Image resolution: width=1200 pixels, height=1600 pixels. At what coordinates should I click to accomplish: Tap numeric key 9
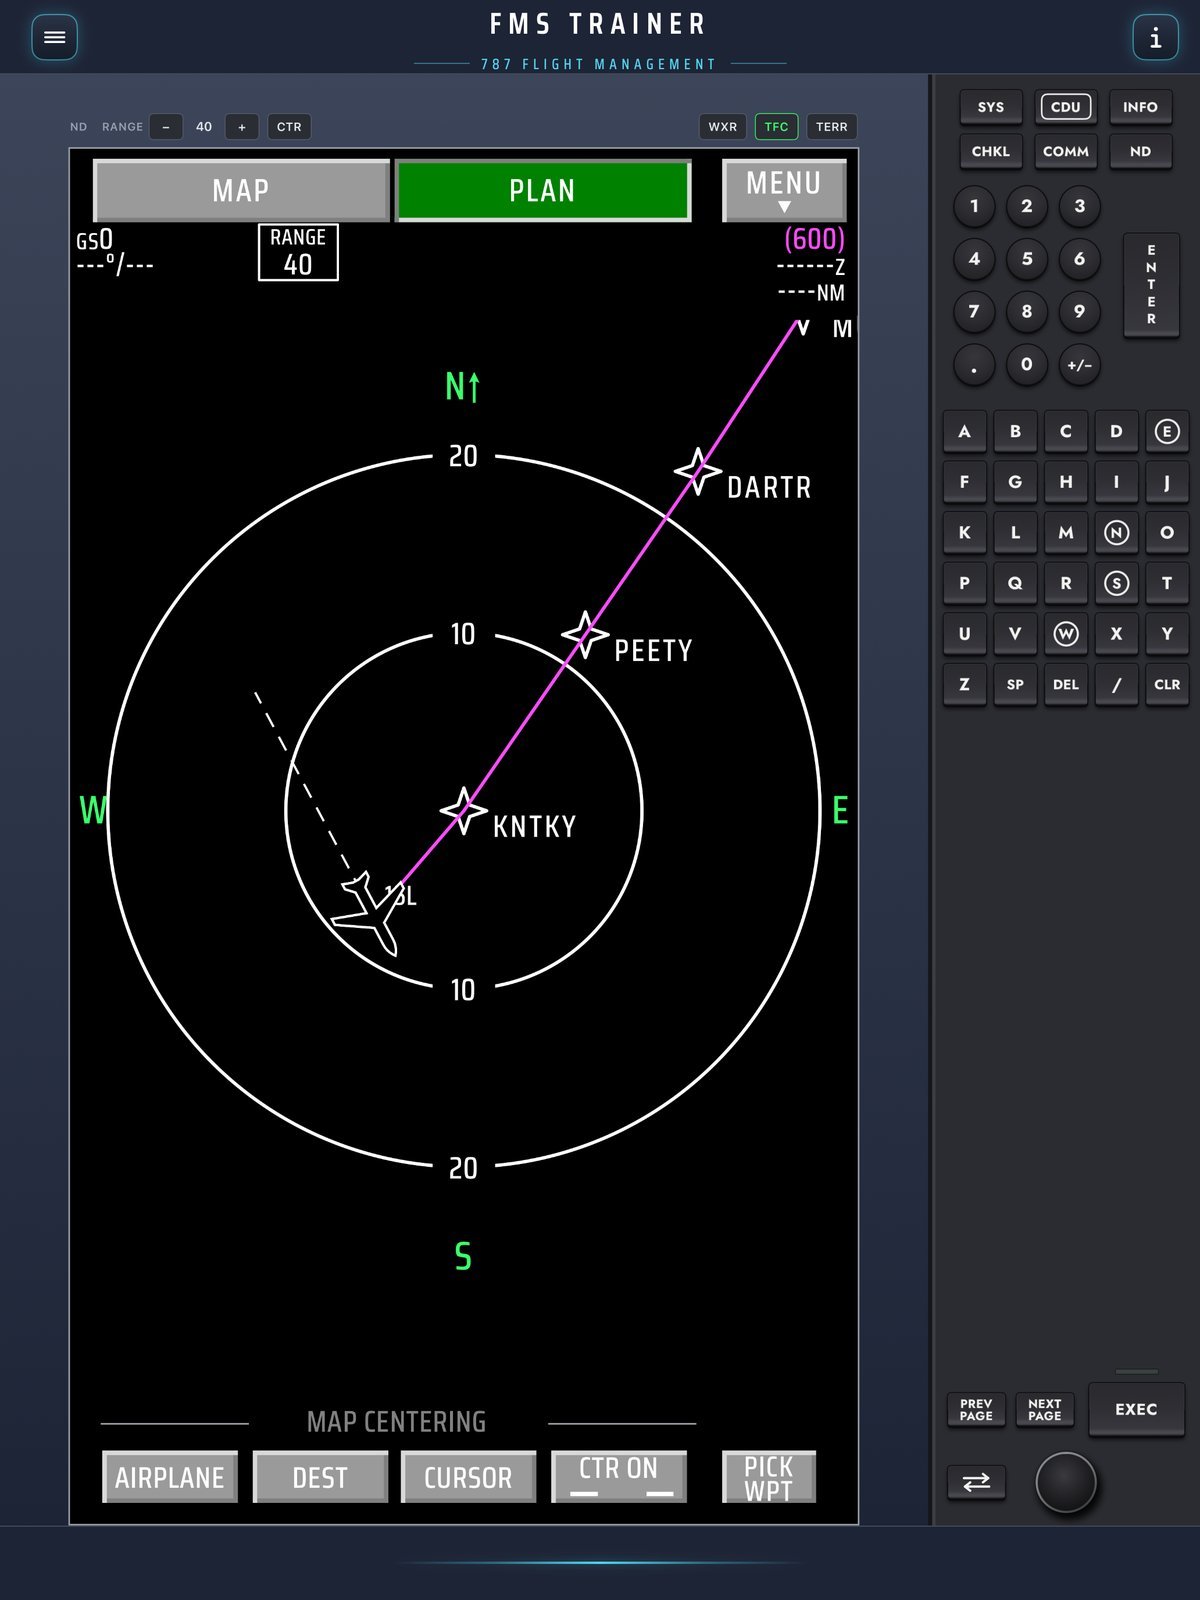click(x=1079, y=311)
